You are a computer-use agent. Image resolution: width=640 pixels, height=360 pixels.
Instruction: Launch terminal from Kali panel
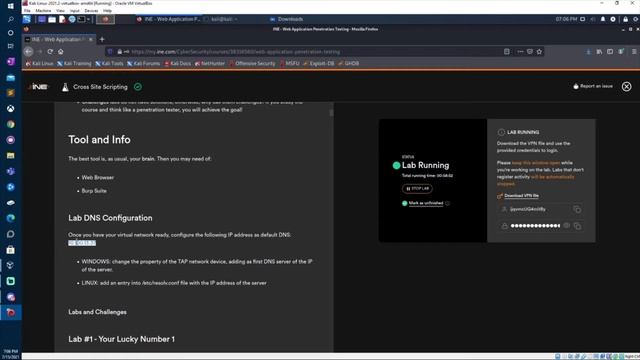click(x=81, y=19)
